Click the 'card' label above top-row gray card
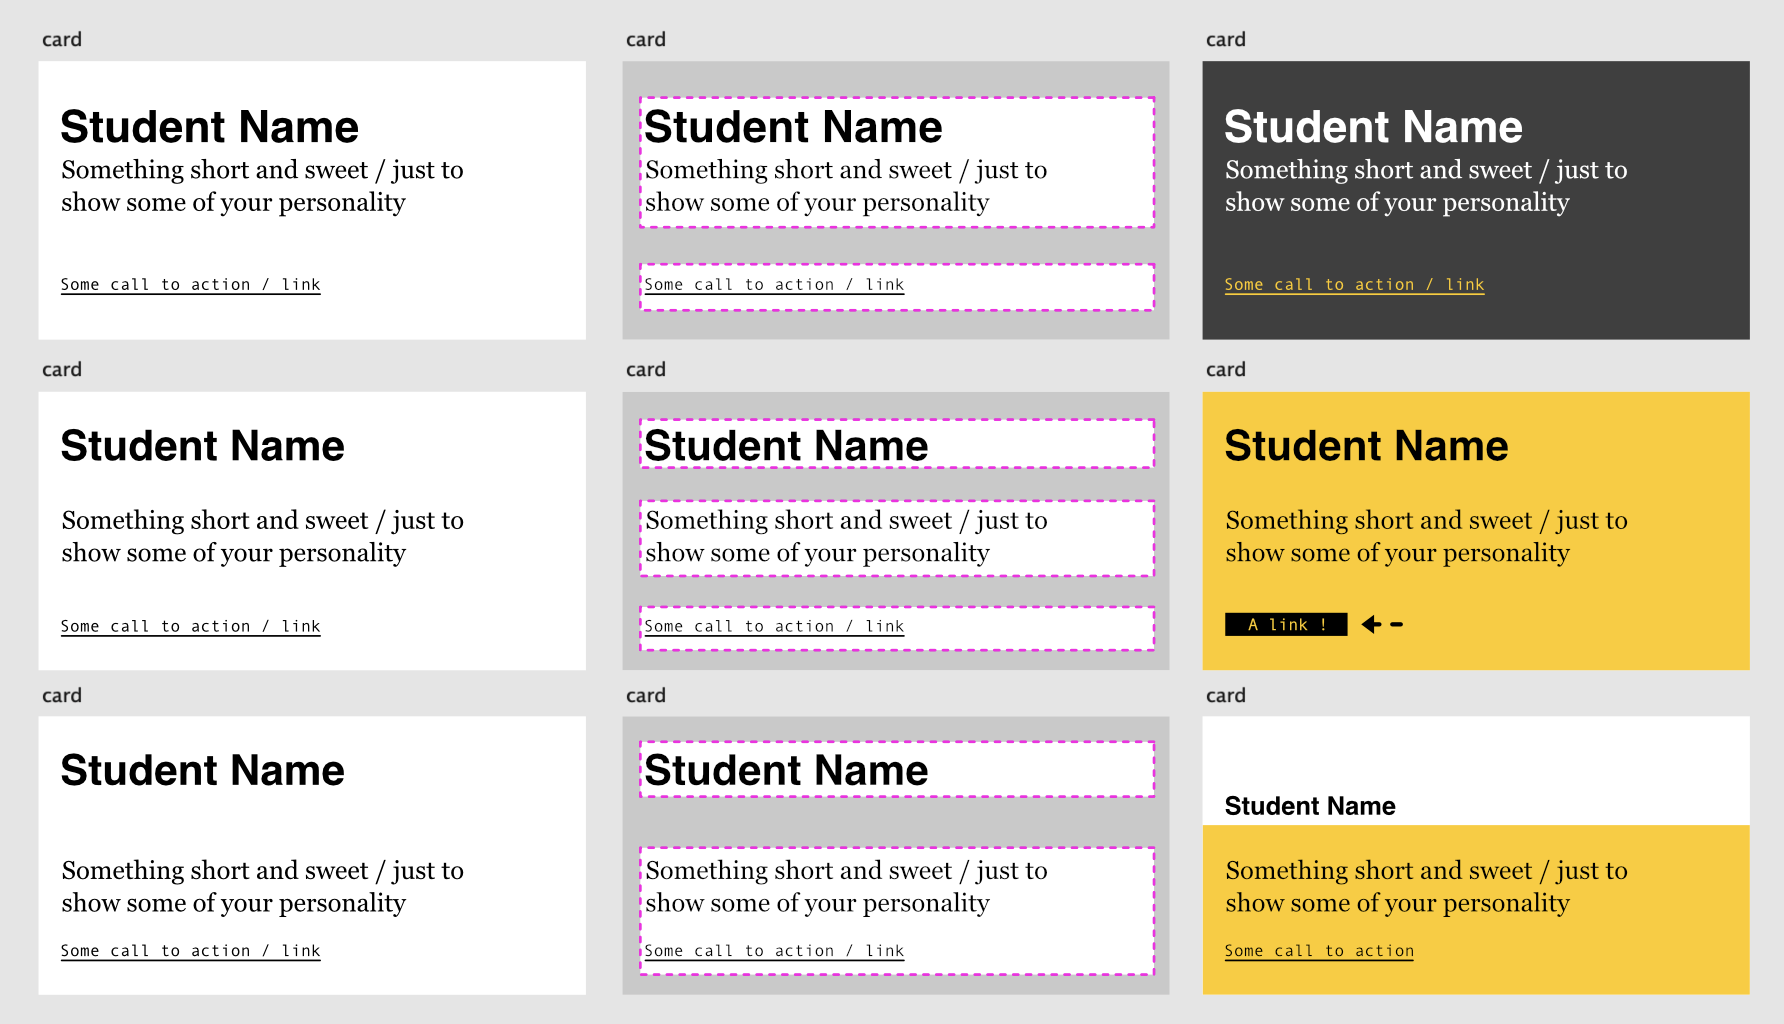The width and height of the screenshot is (1784, 1024). [x=646, y=40]
